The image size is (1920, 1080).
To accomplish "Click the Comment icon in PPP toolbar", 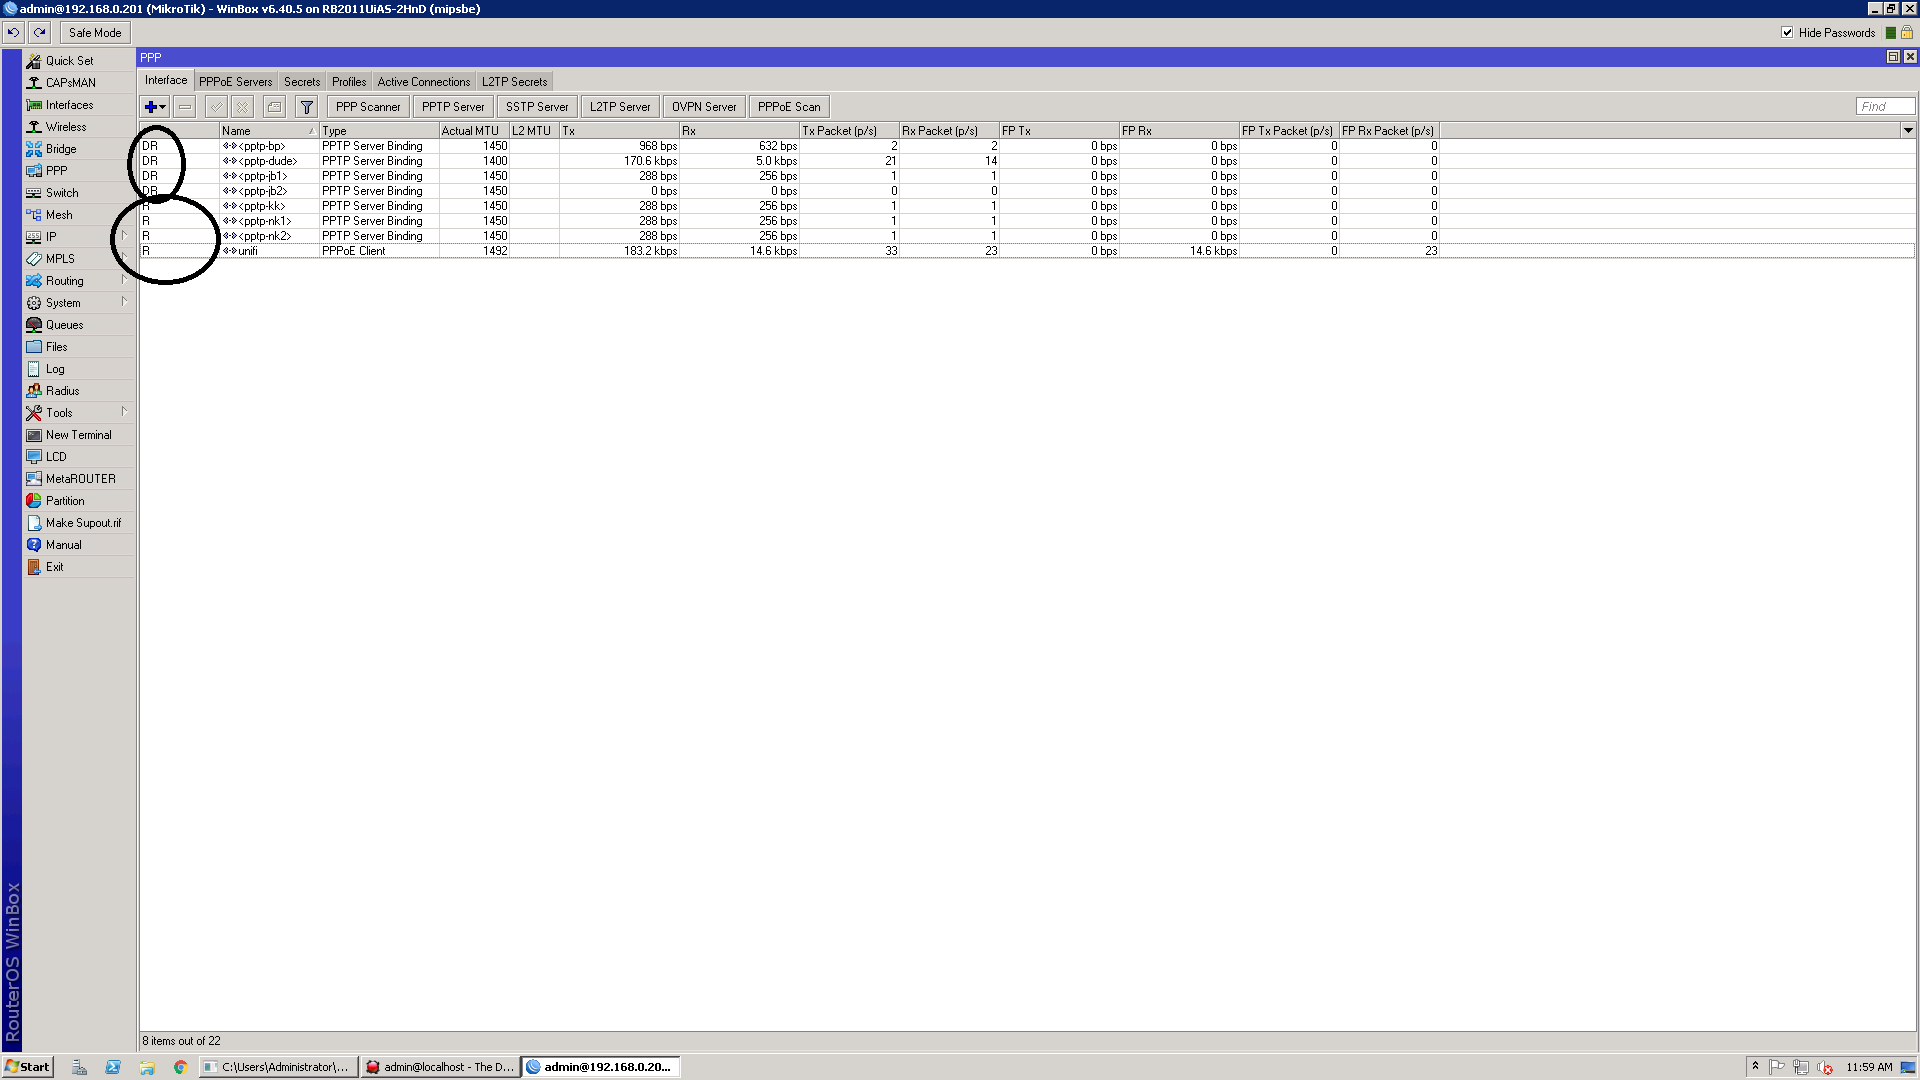I will [x=275, y=107].
